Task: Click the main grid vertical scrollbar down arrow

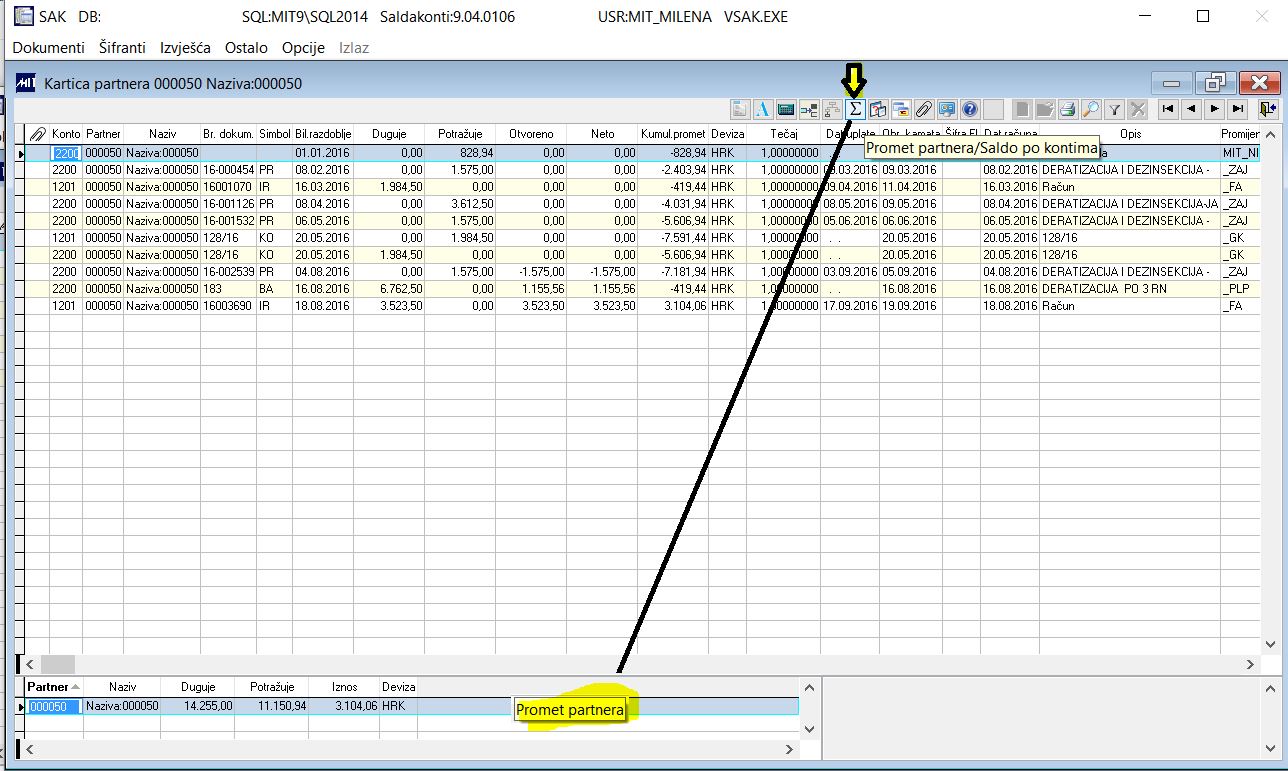Action: [x=1270, y=645]
